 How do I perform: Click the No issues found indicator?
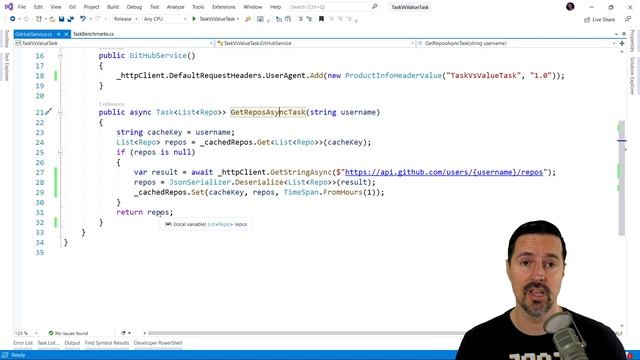click(68, 333)
